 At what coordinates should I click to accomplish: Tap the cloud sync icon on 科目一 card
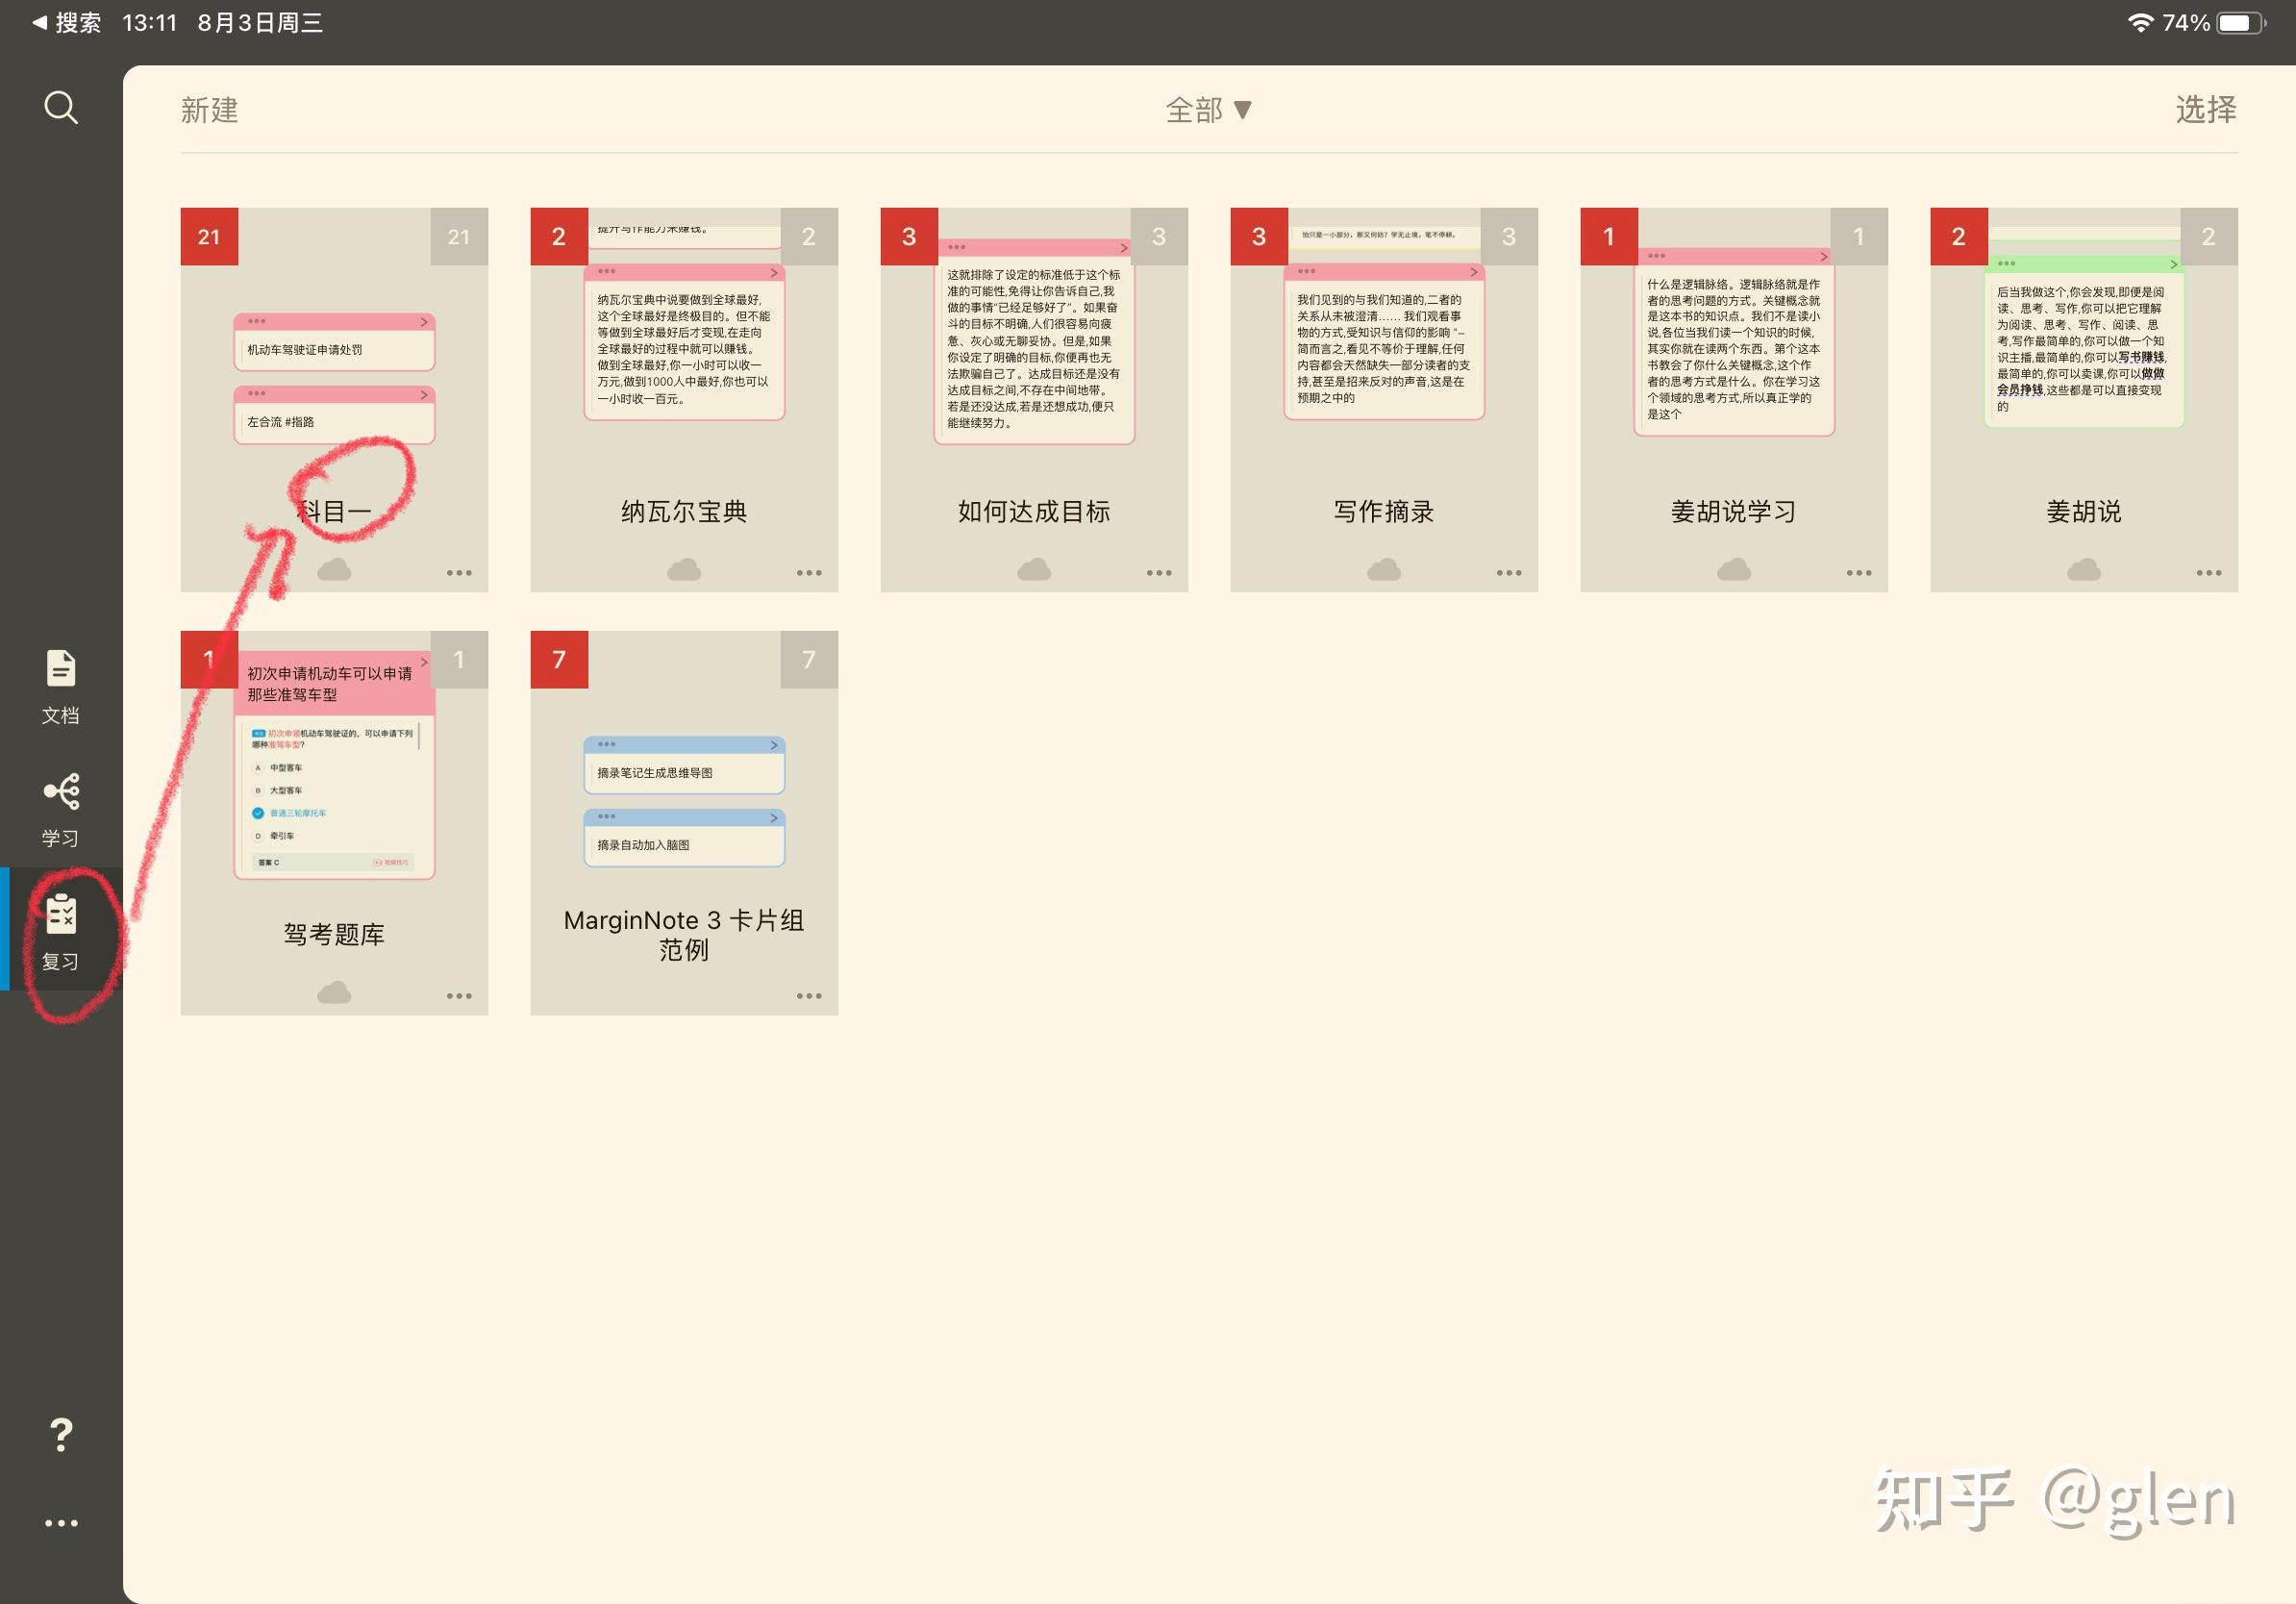point(334,569)
